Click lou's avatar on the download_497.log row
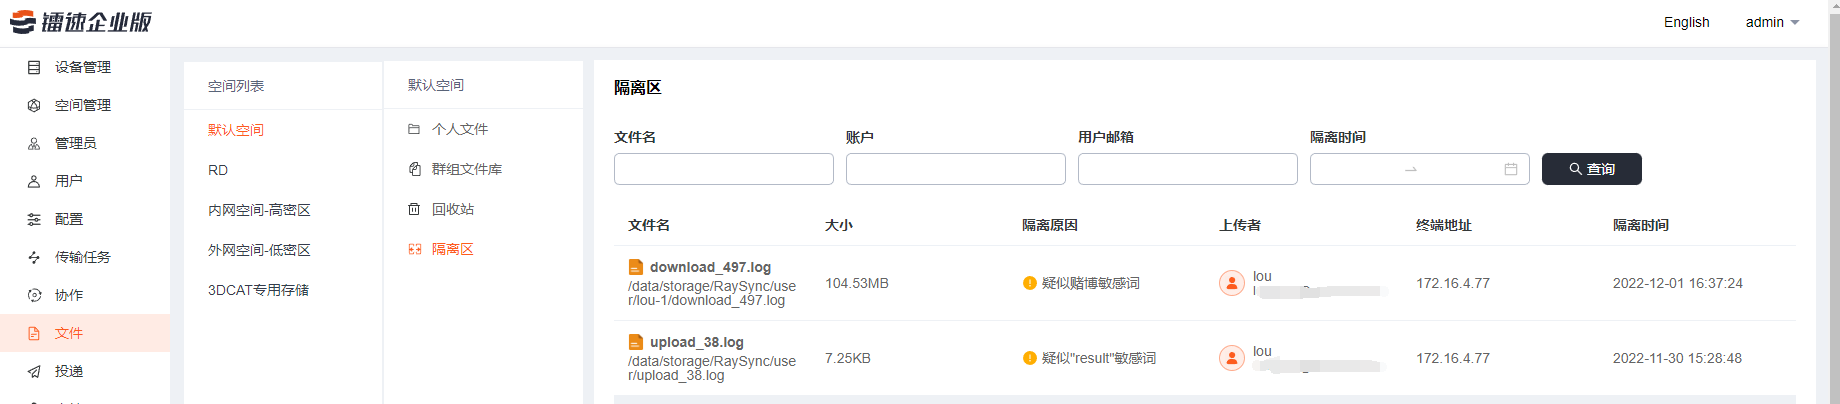1840x404 pixels. tap(1232, 283)
